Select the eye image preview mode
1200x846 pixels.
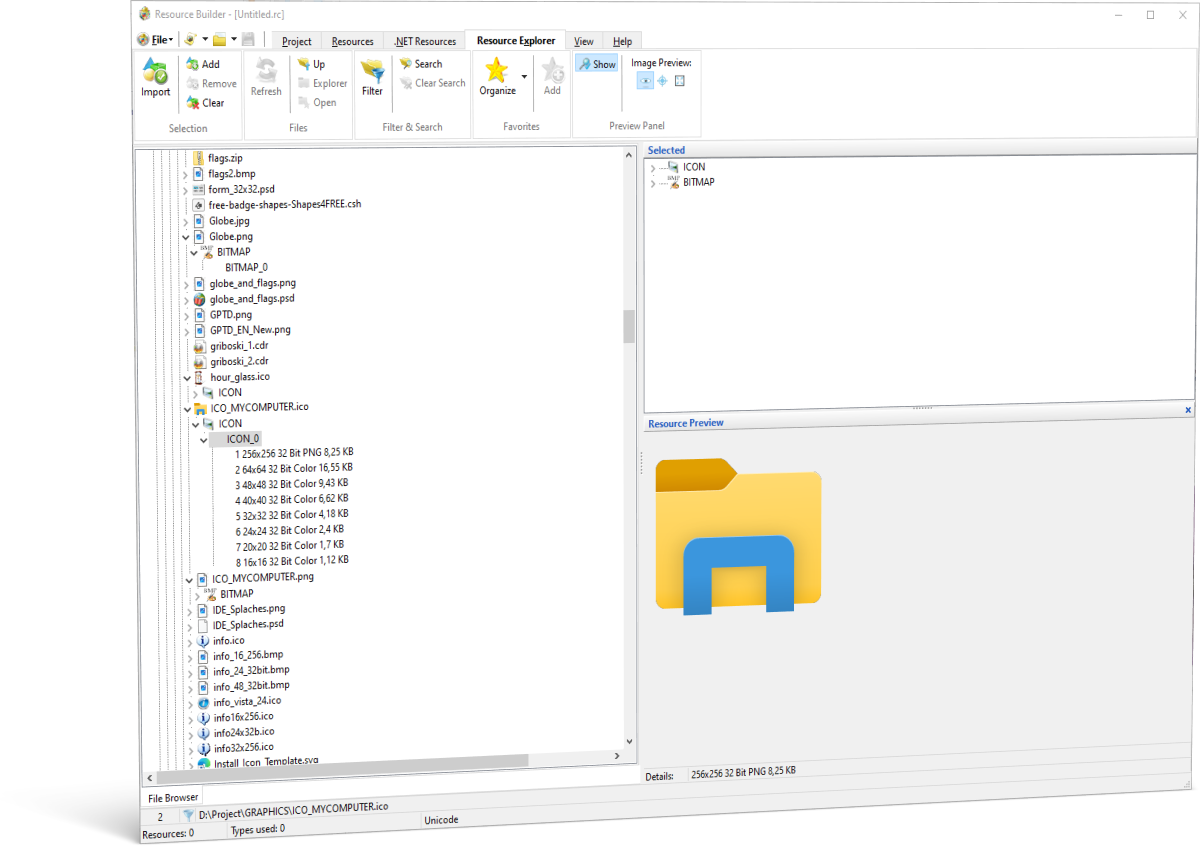click(x=645, y=81)
